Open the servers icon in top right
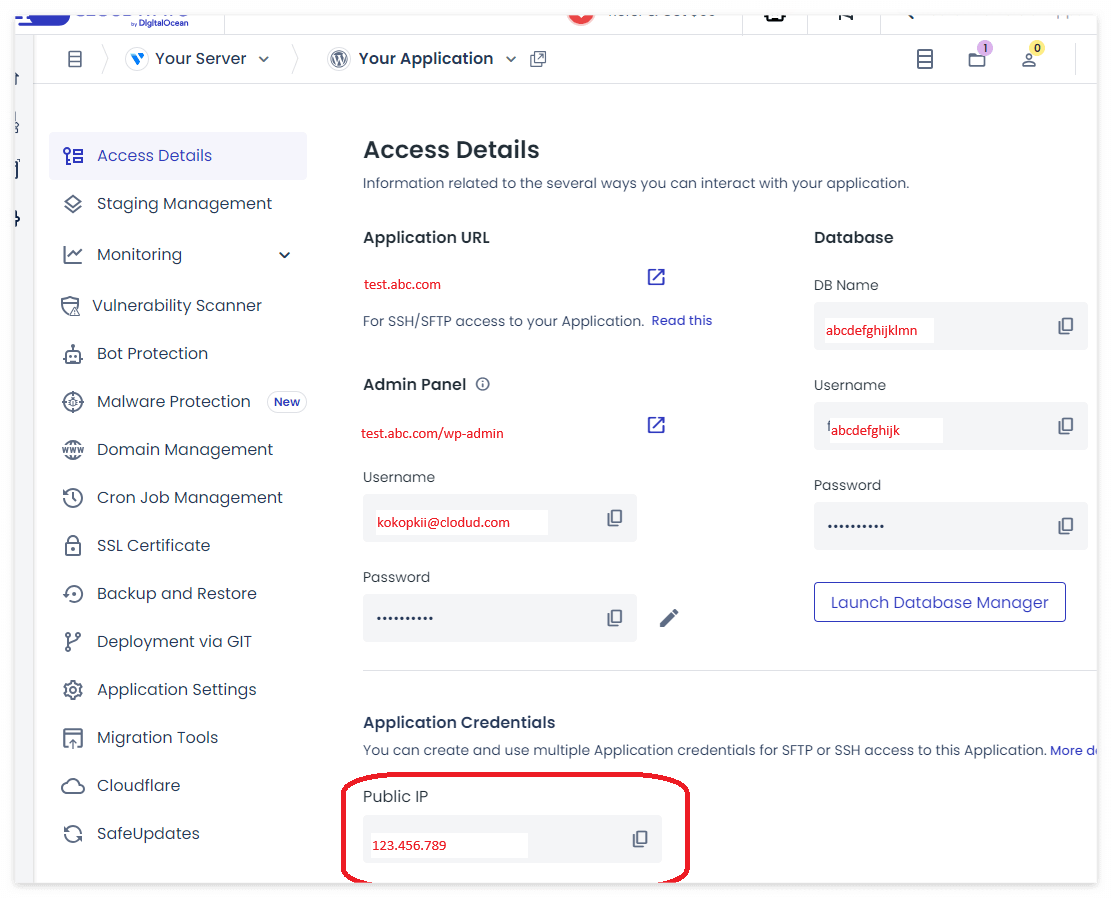 click(x=925, y=59)
